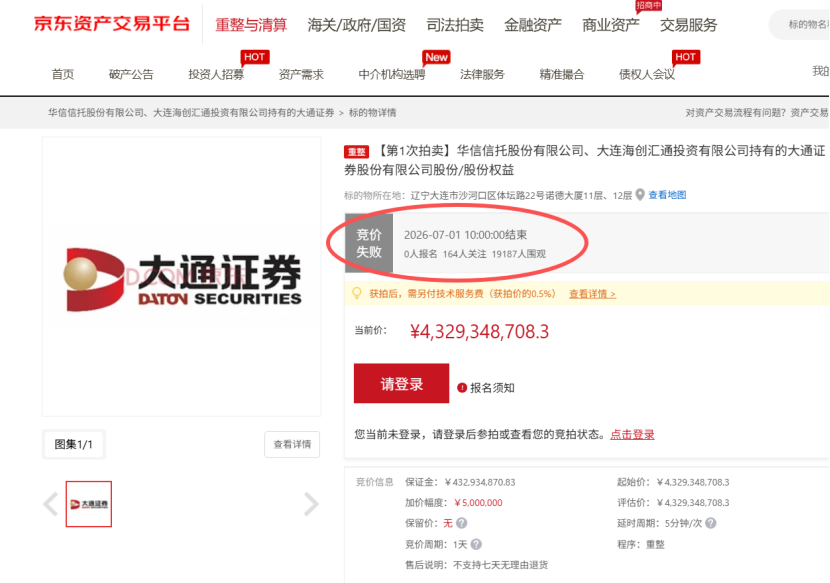Show the previous image with left arrow
The height and width of the screenshot is (583, 830).
pos(51,504)
